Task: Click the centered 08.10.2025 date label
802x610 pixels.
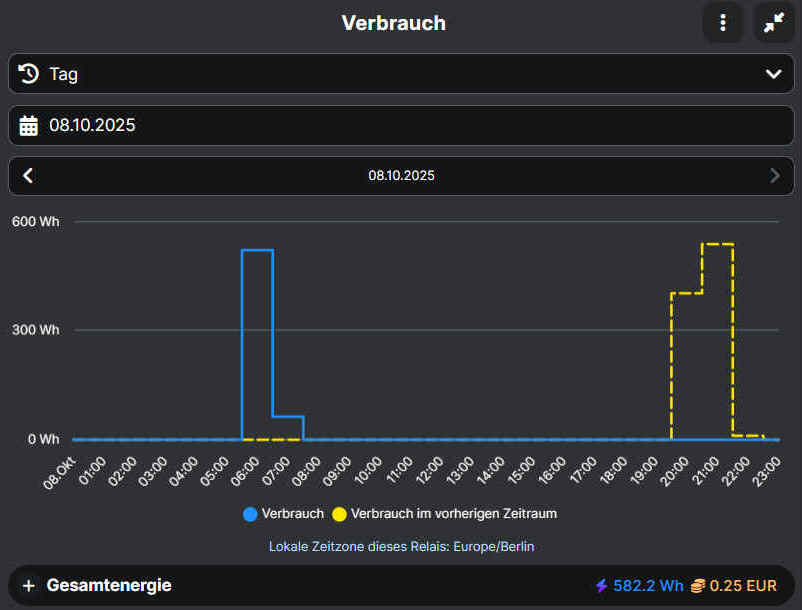Action: [401, 176]
